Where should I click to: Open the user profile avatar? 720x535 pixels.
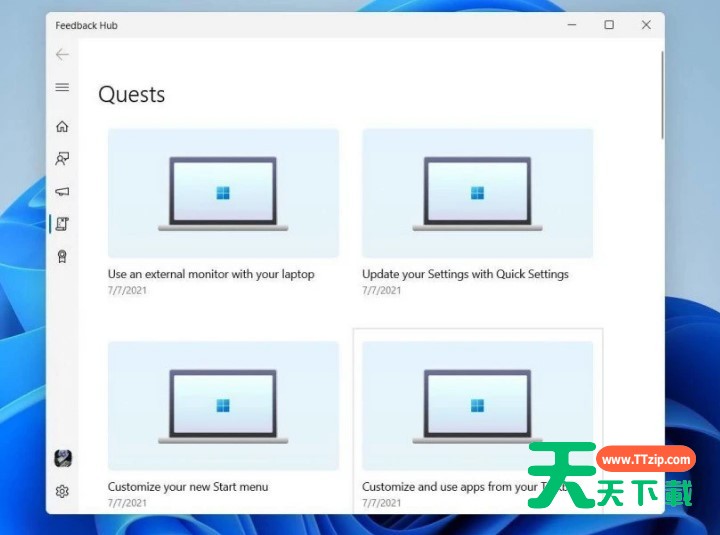[x=63, y=458]
